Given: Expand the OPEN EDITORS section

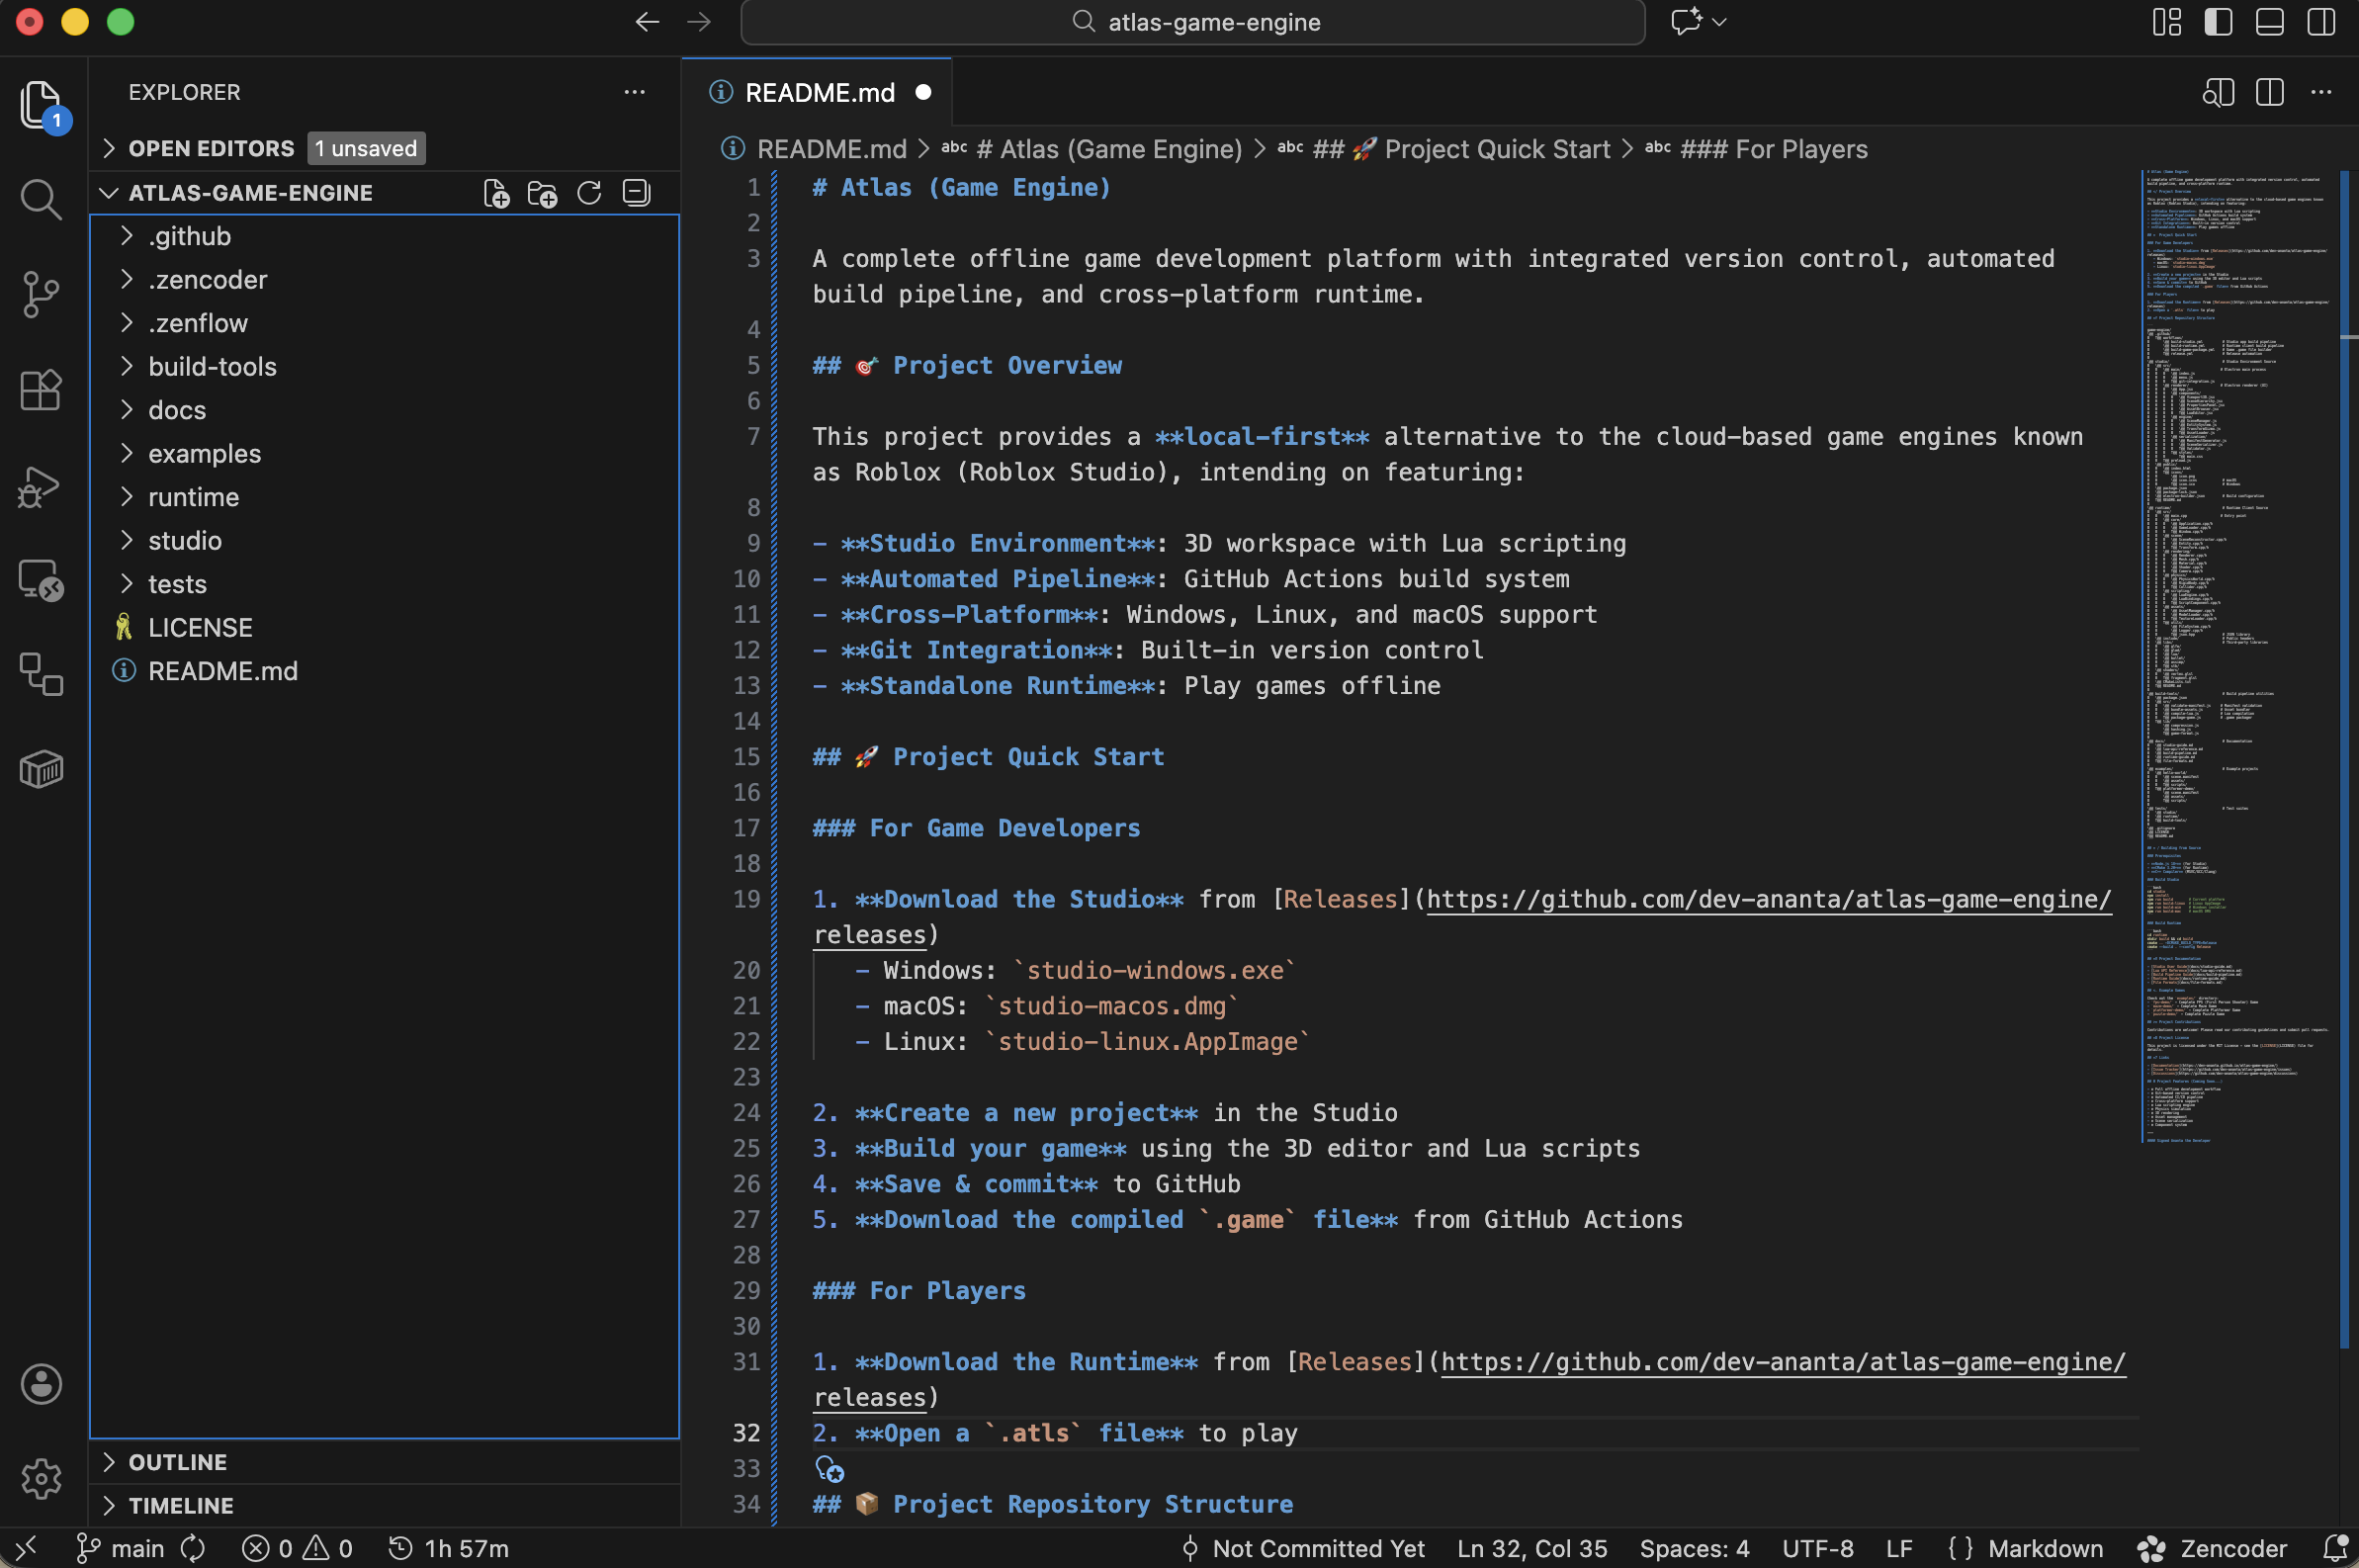Looking at the screenshot, I should (x=210, y=148).
